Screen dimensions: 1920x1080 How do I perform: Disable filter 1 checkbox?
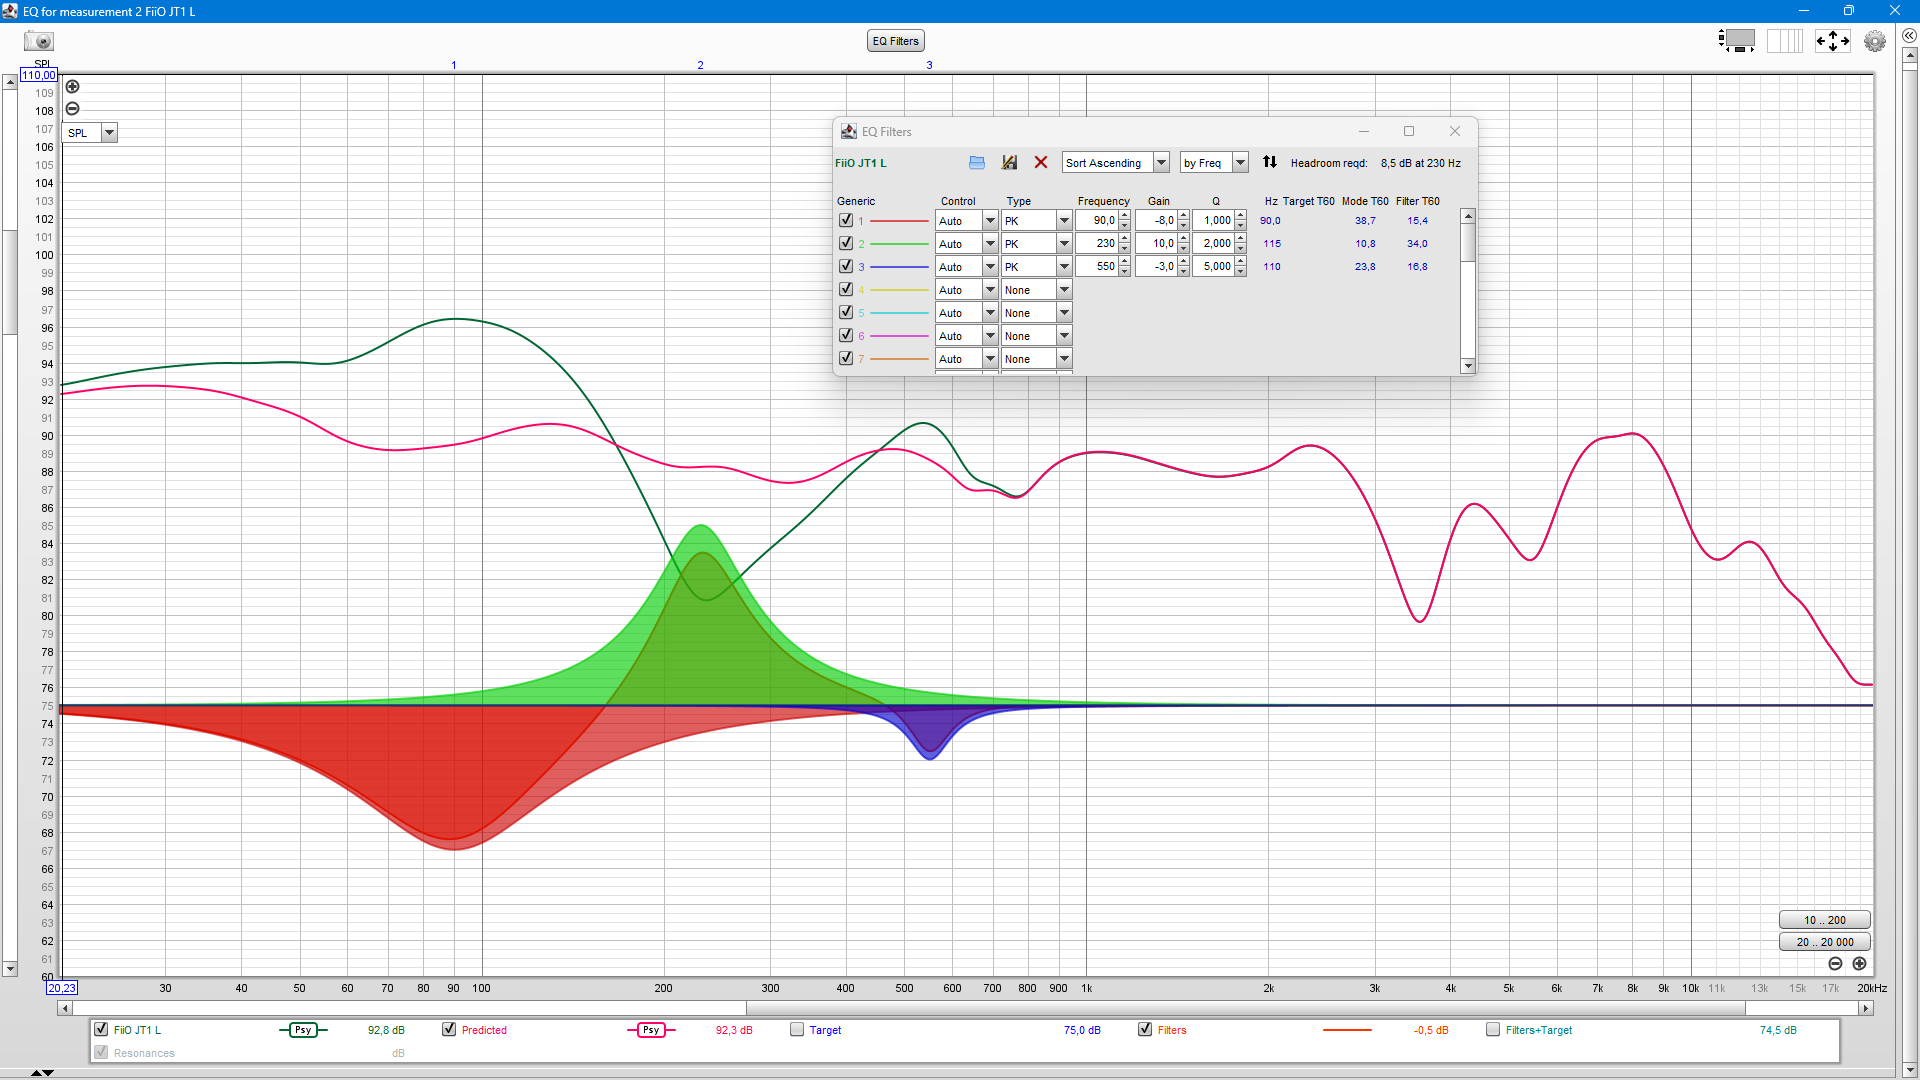coord(846,220)
